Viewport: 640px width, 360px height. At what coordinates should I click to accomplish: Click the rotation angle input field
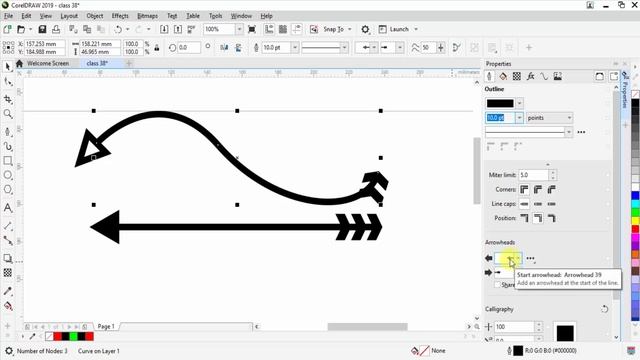click(189, 48)
